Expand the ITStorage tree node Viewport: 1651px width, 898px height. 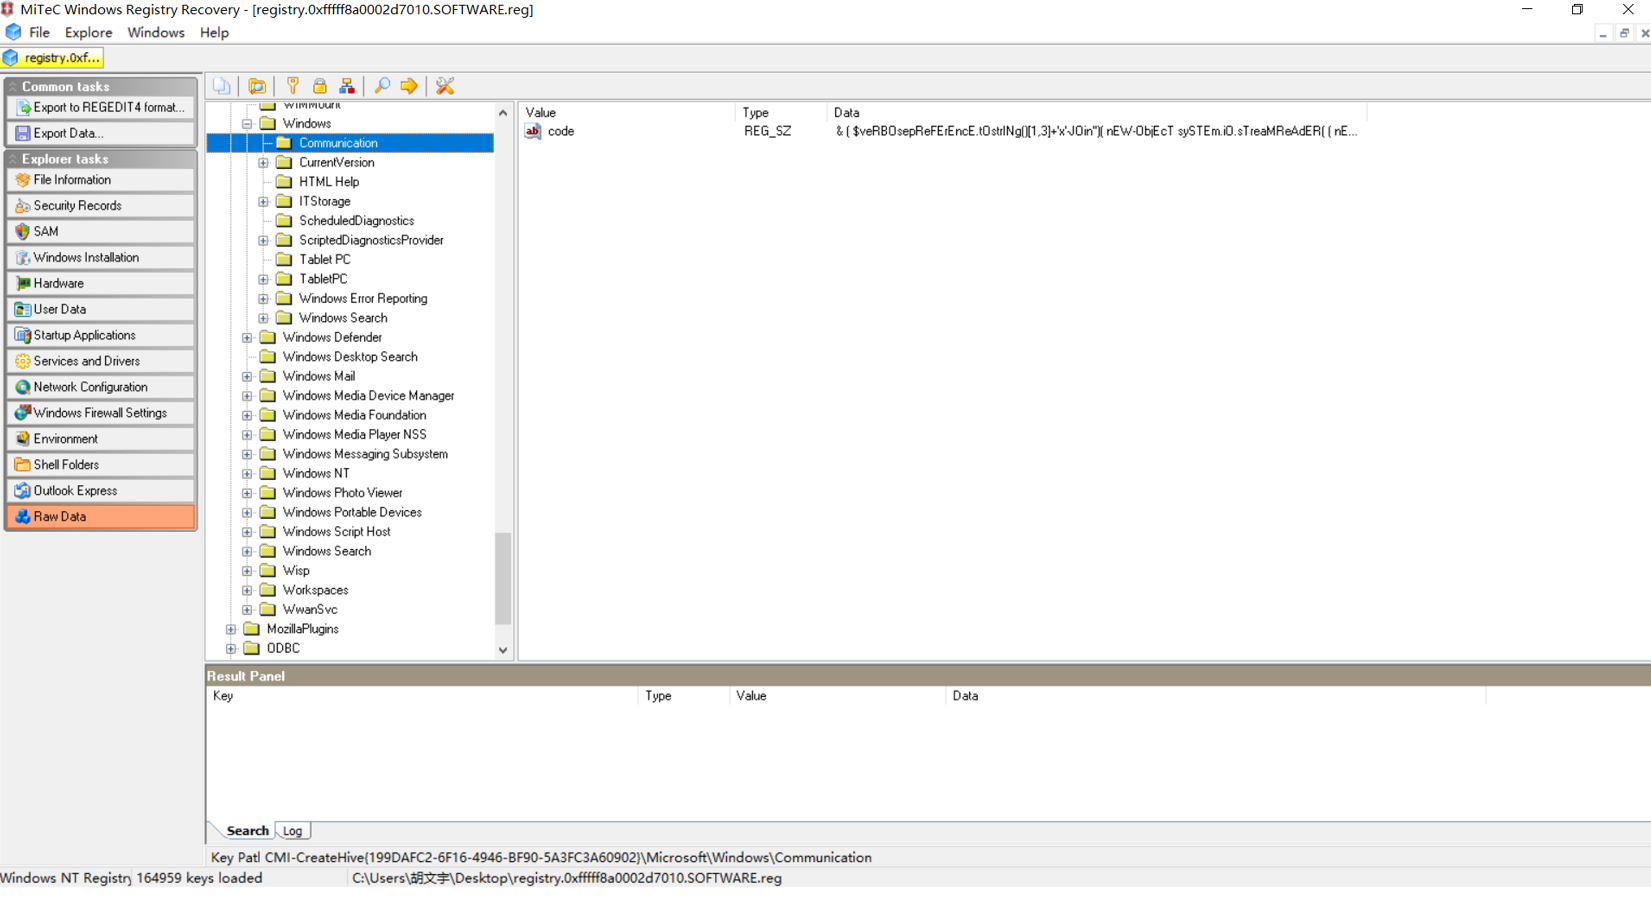pyautogui.click(x=263, y=202)
